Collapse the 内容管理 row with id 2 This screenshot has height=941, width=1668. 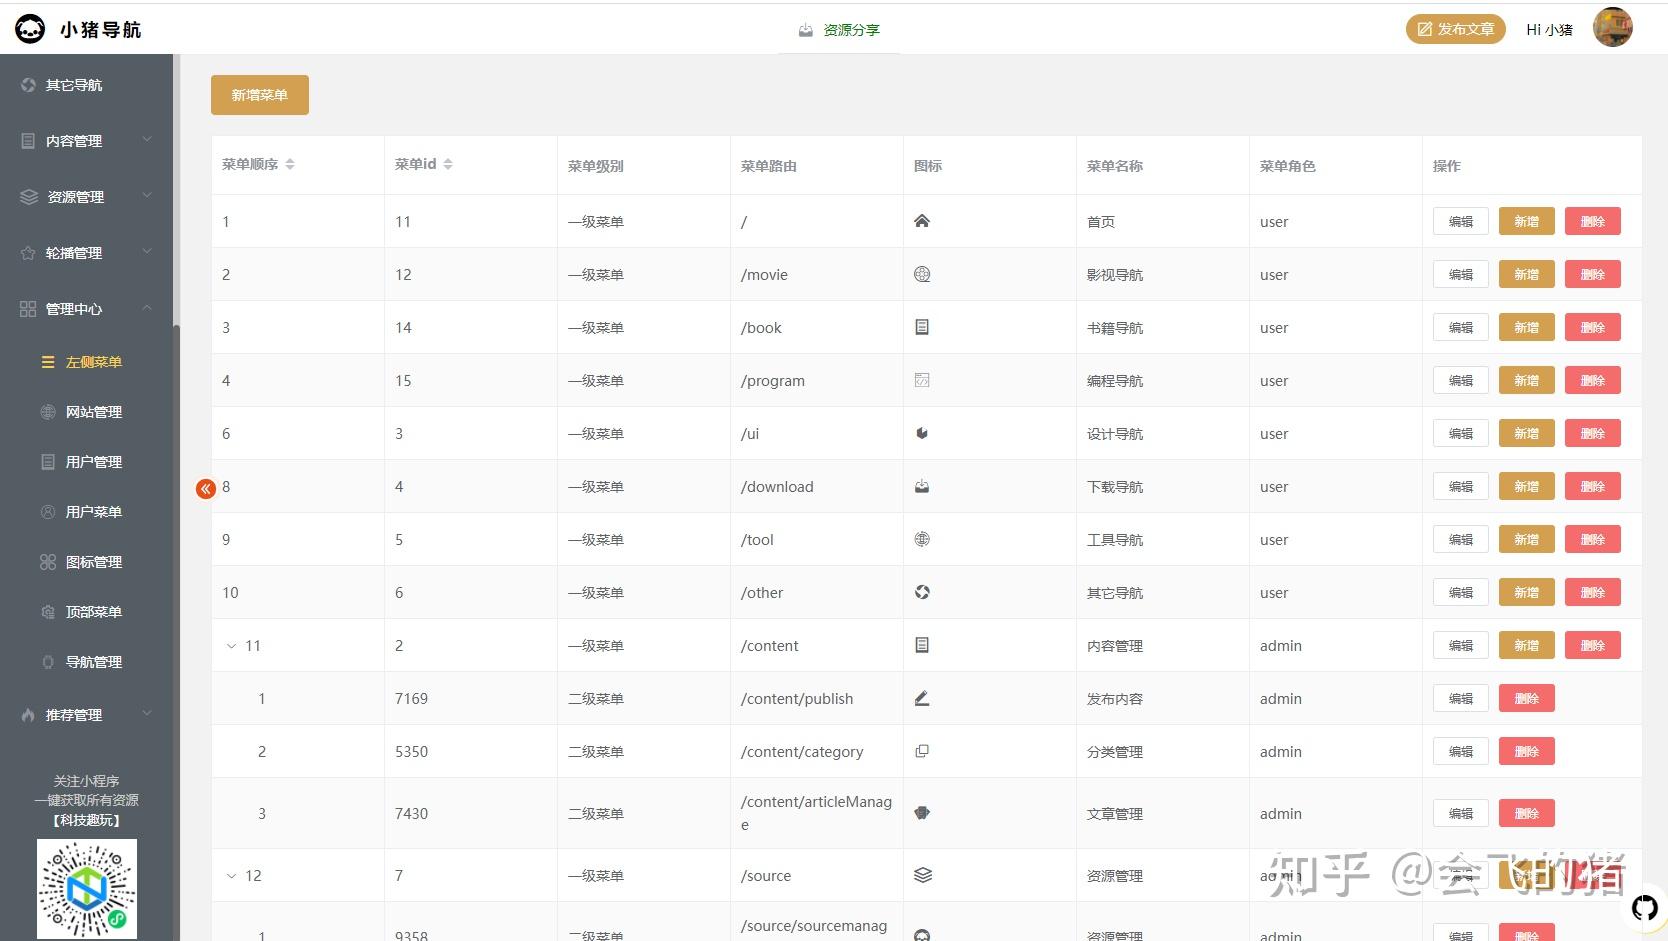(x=231, y=645)
